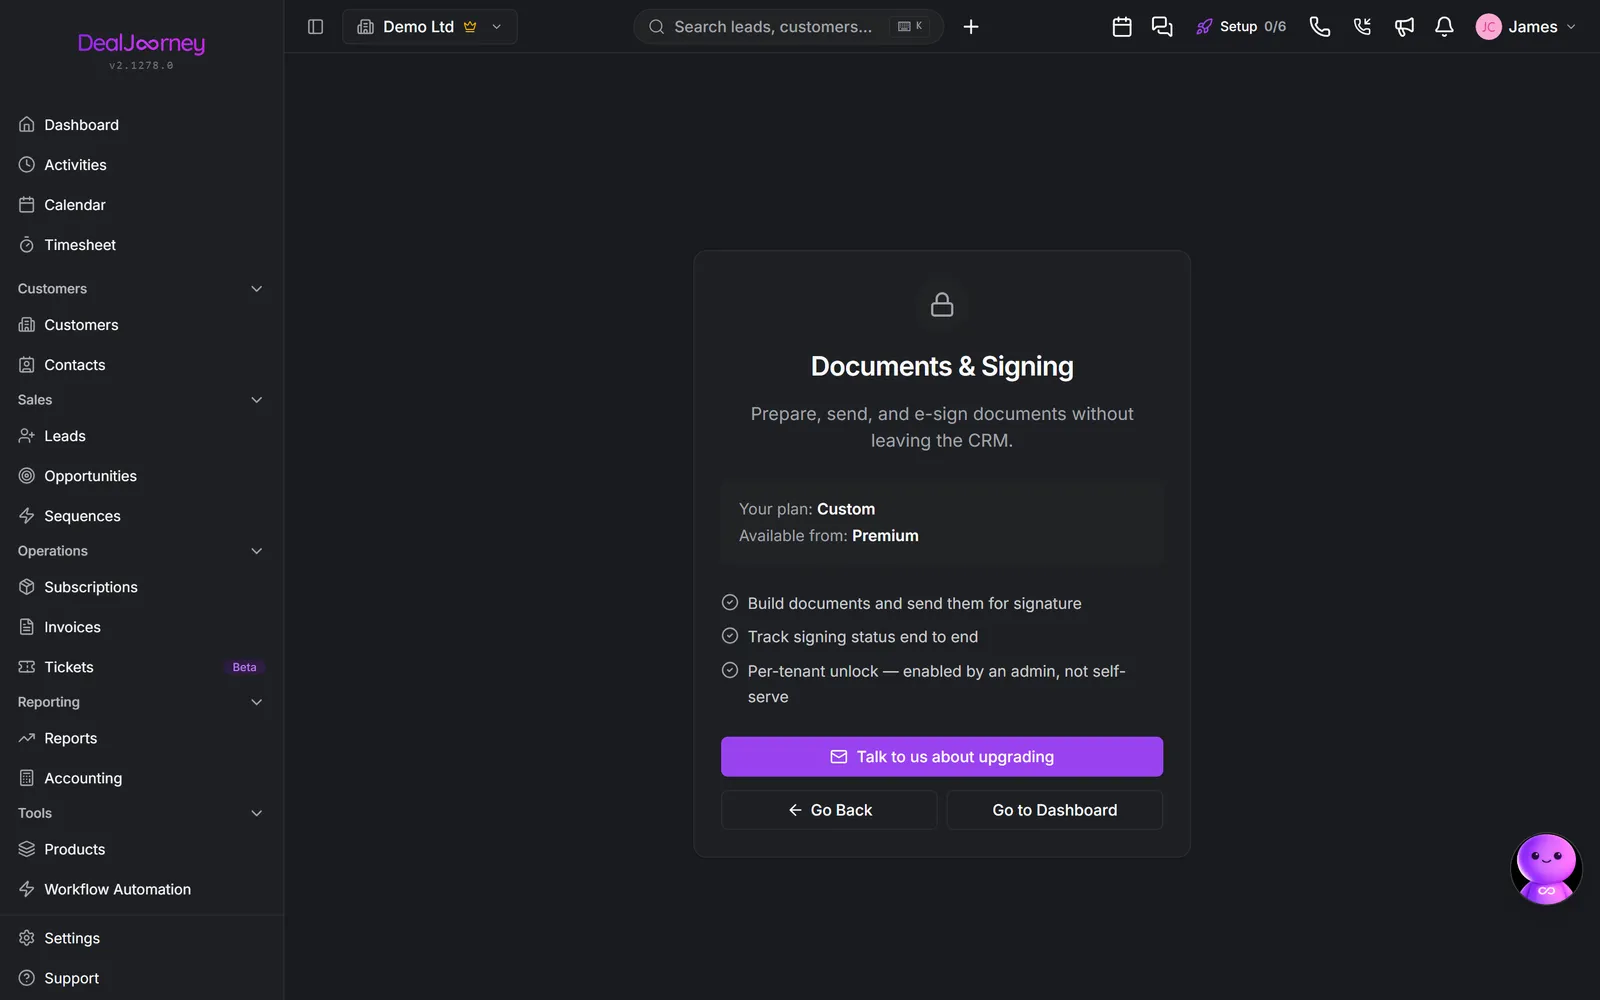The image size is (1600, 1000).
Task: Open the calendar icon in top bar
Action: [1122, 27]
